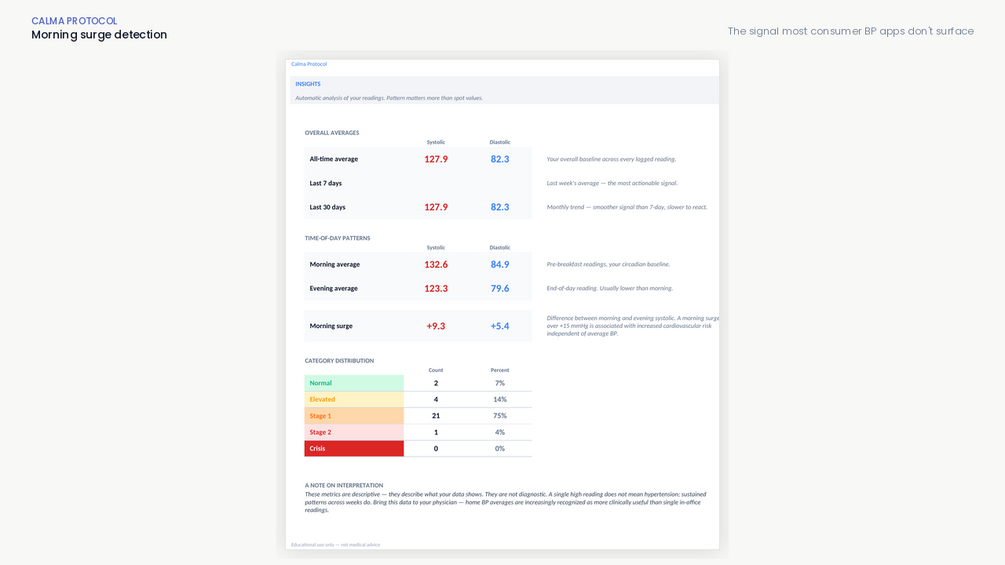This screenshot has height=565, width=1005.
Task: Click the green Normal category swatch
Action: tap(354, 383)
